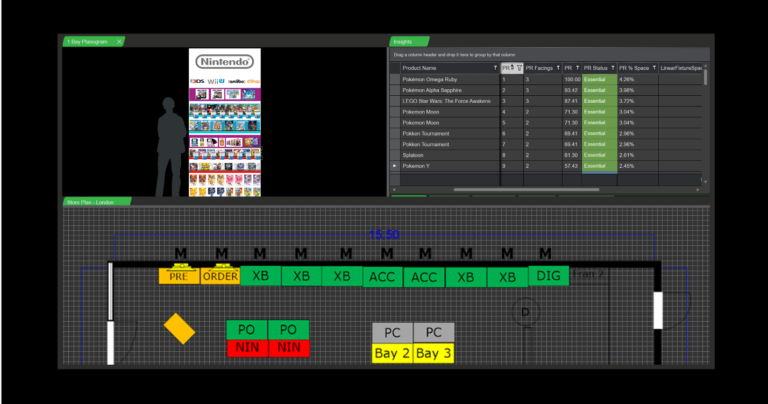This screenshot has height=404, width=768.
Task: Select the Pokemon Y product row
Action: point(546,166)
